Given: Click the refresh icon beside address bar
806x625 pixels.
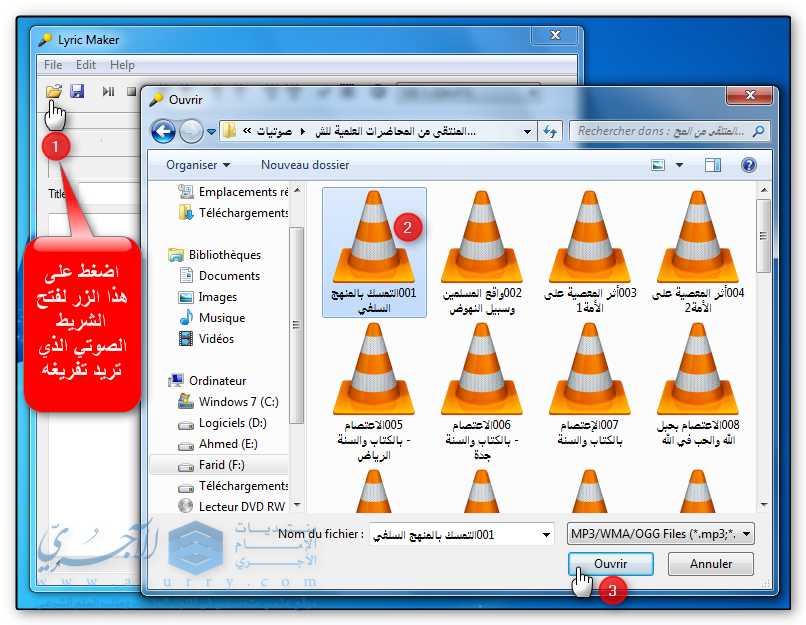Looking at the screenshot, I should [550, 132].
